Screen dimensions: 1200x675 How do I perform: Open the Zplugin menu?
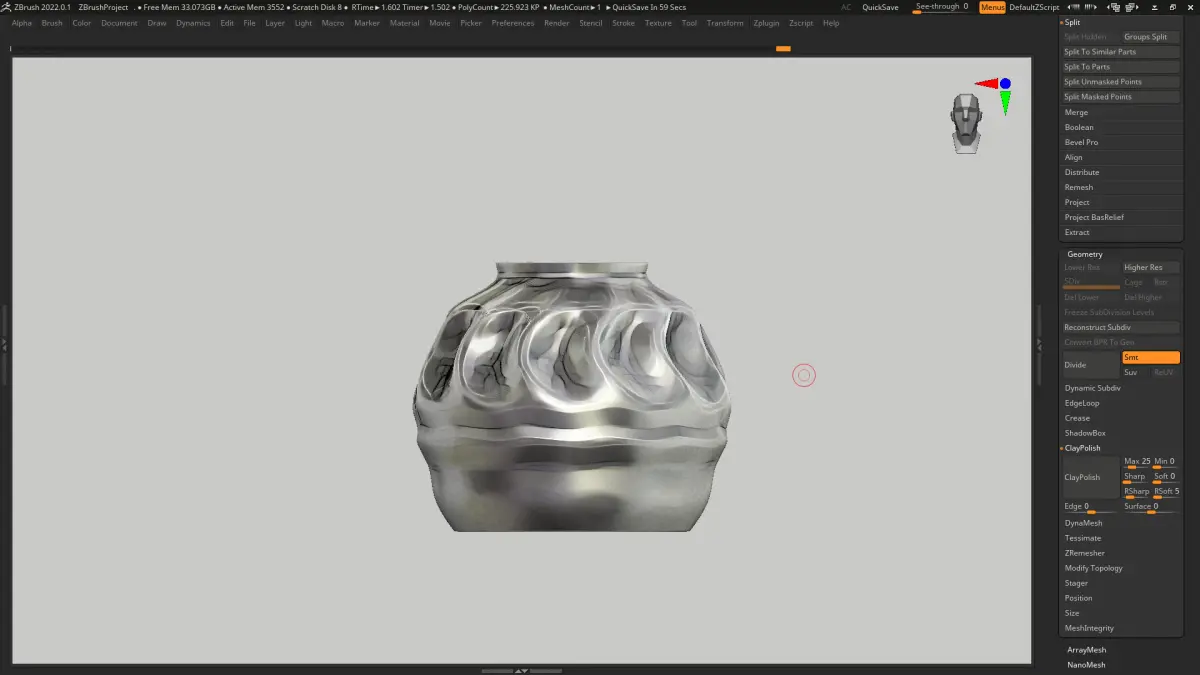766,23
